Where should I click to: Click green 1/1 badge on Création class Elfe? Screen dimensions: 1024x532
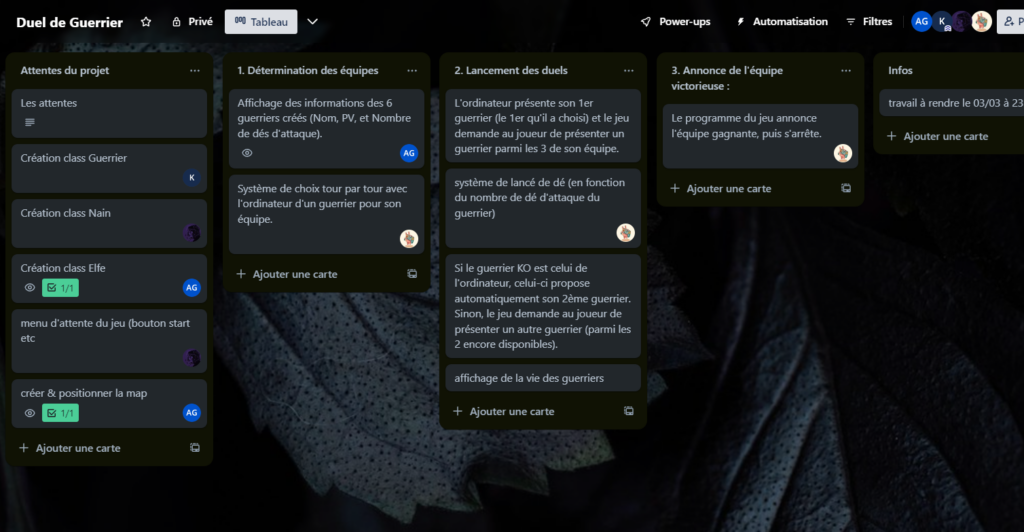click(x=60, y=288)
